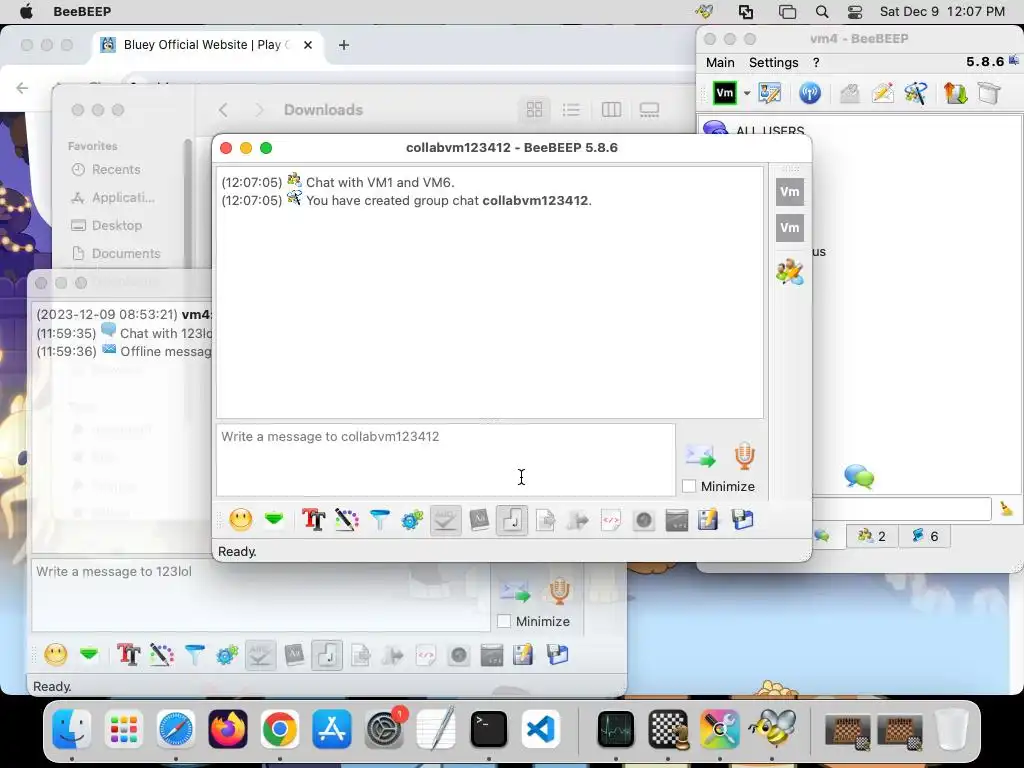This screenshot has width=1024, height=768.
Task: Edit group members icon in collabvm123412 sidebar
Action: 790,272
